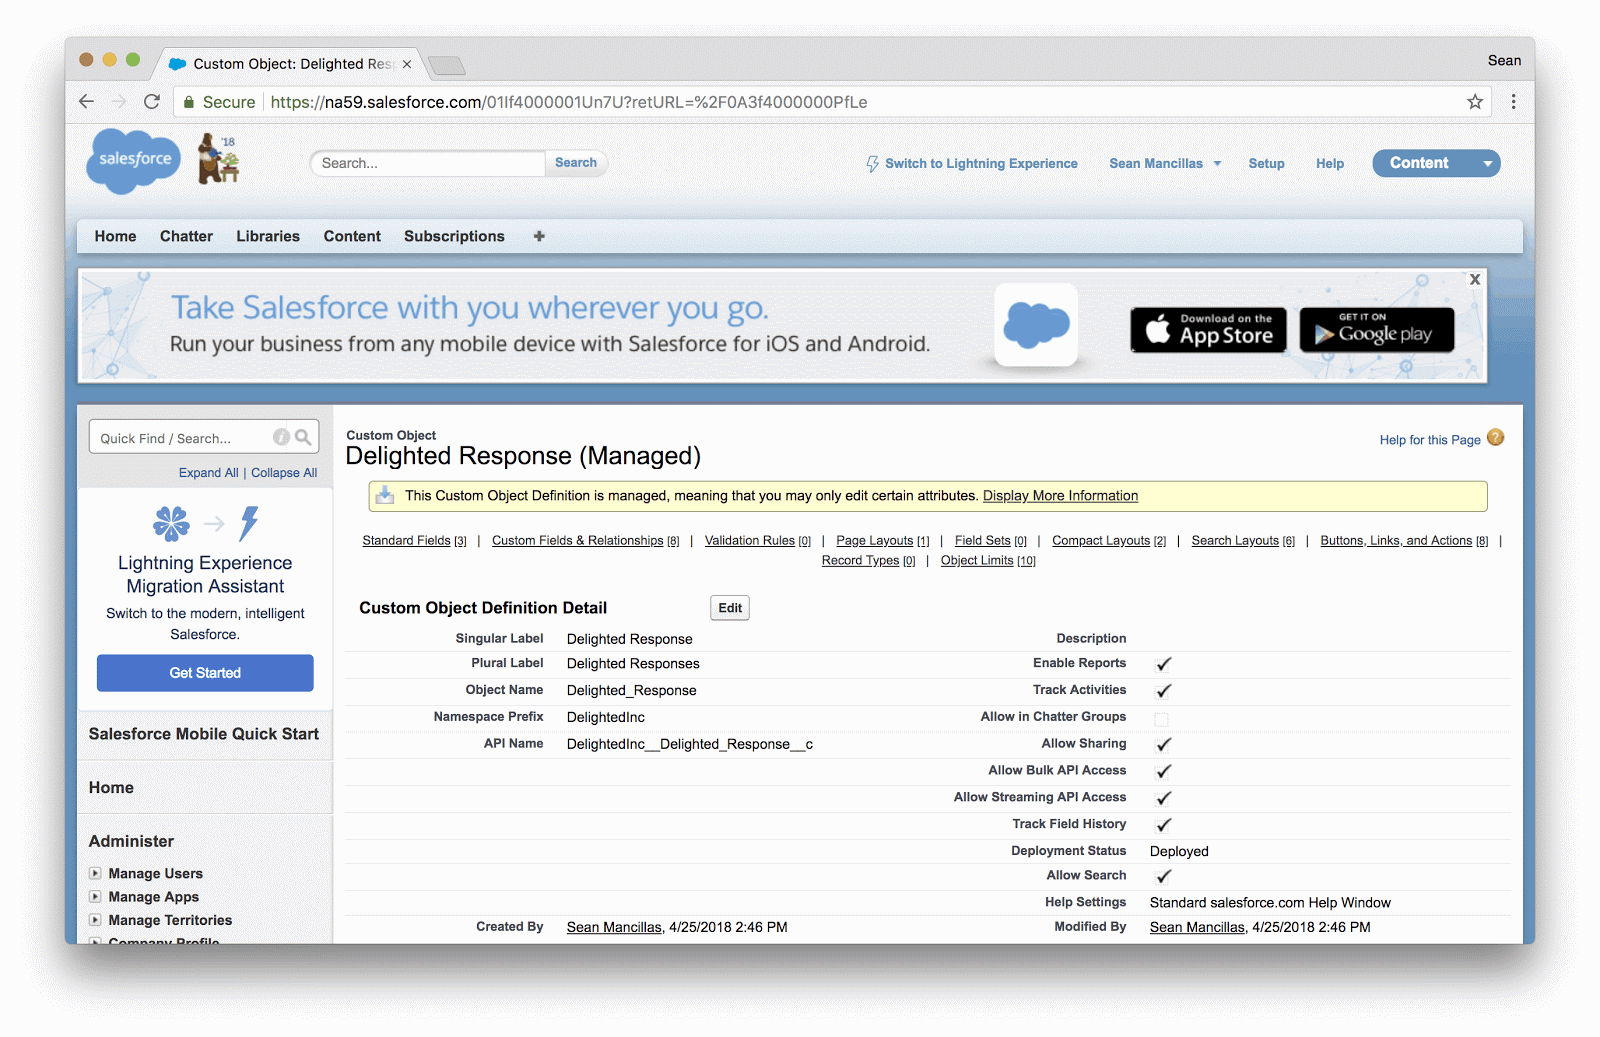
Task: Click the header Search button
Action: tap(576, 163)
